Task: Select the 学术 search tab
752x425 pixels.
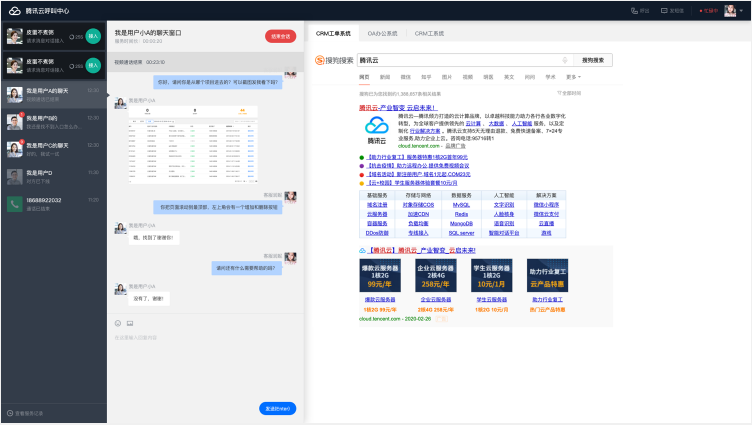Action: tap(550, 77)
